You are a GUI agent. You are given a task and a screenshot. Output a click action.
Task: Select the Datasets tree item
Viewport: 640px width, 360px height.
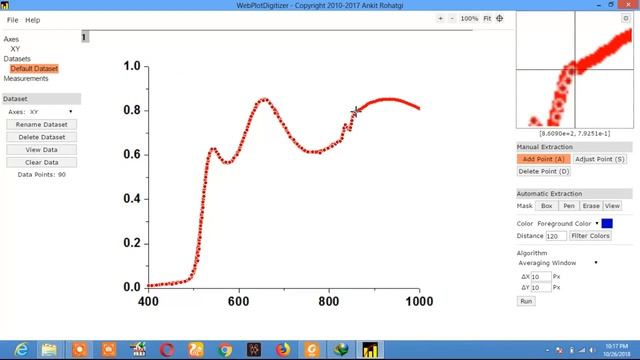click(x=17, y=59)
